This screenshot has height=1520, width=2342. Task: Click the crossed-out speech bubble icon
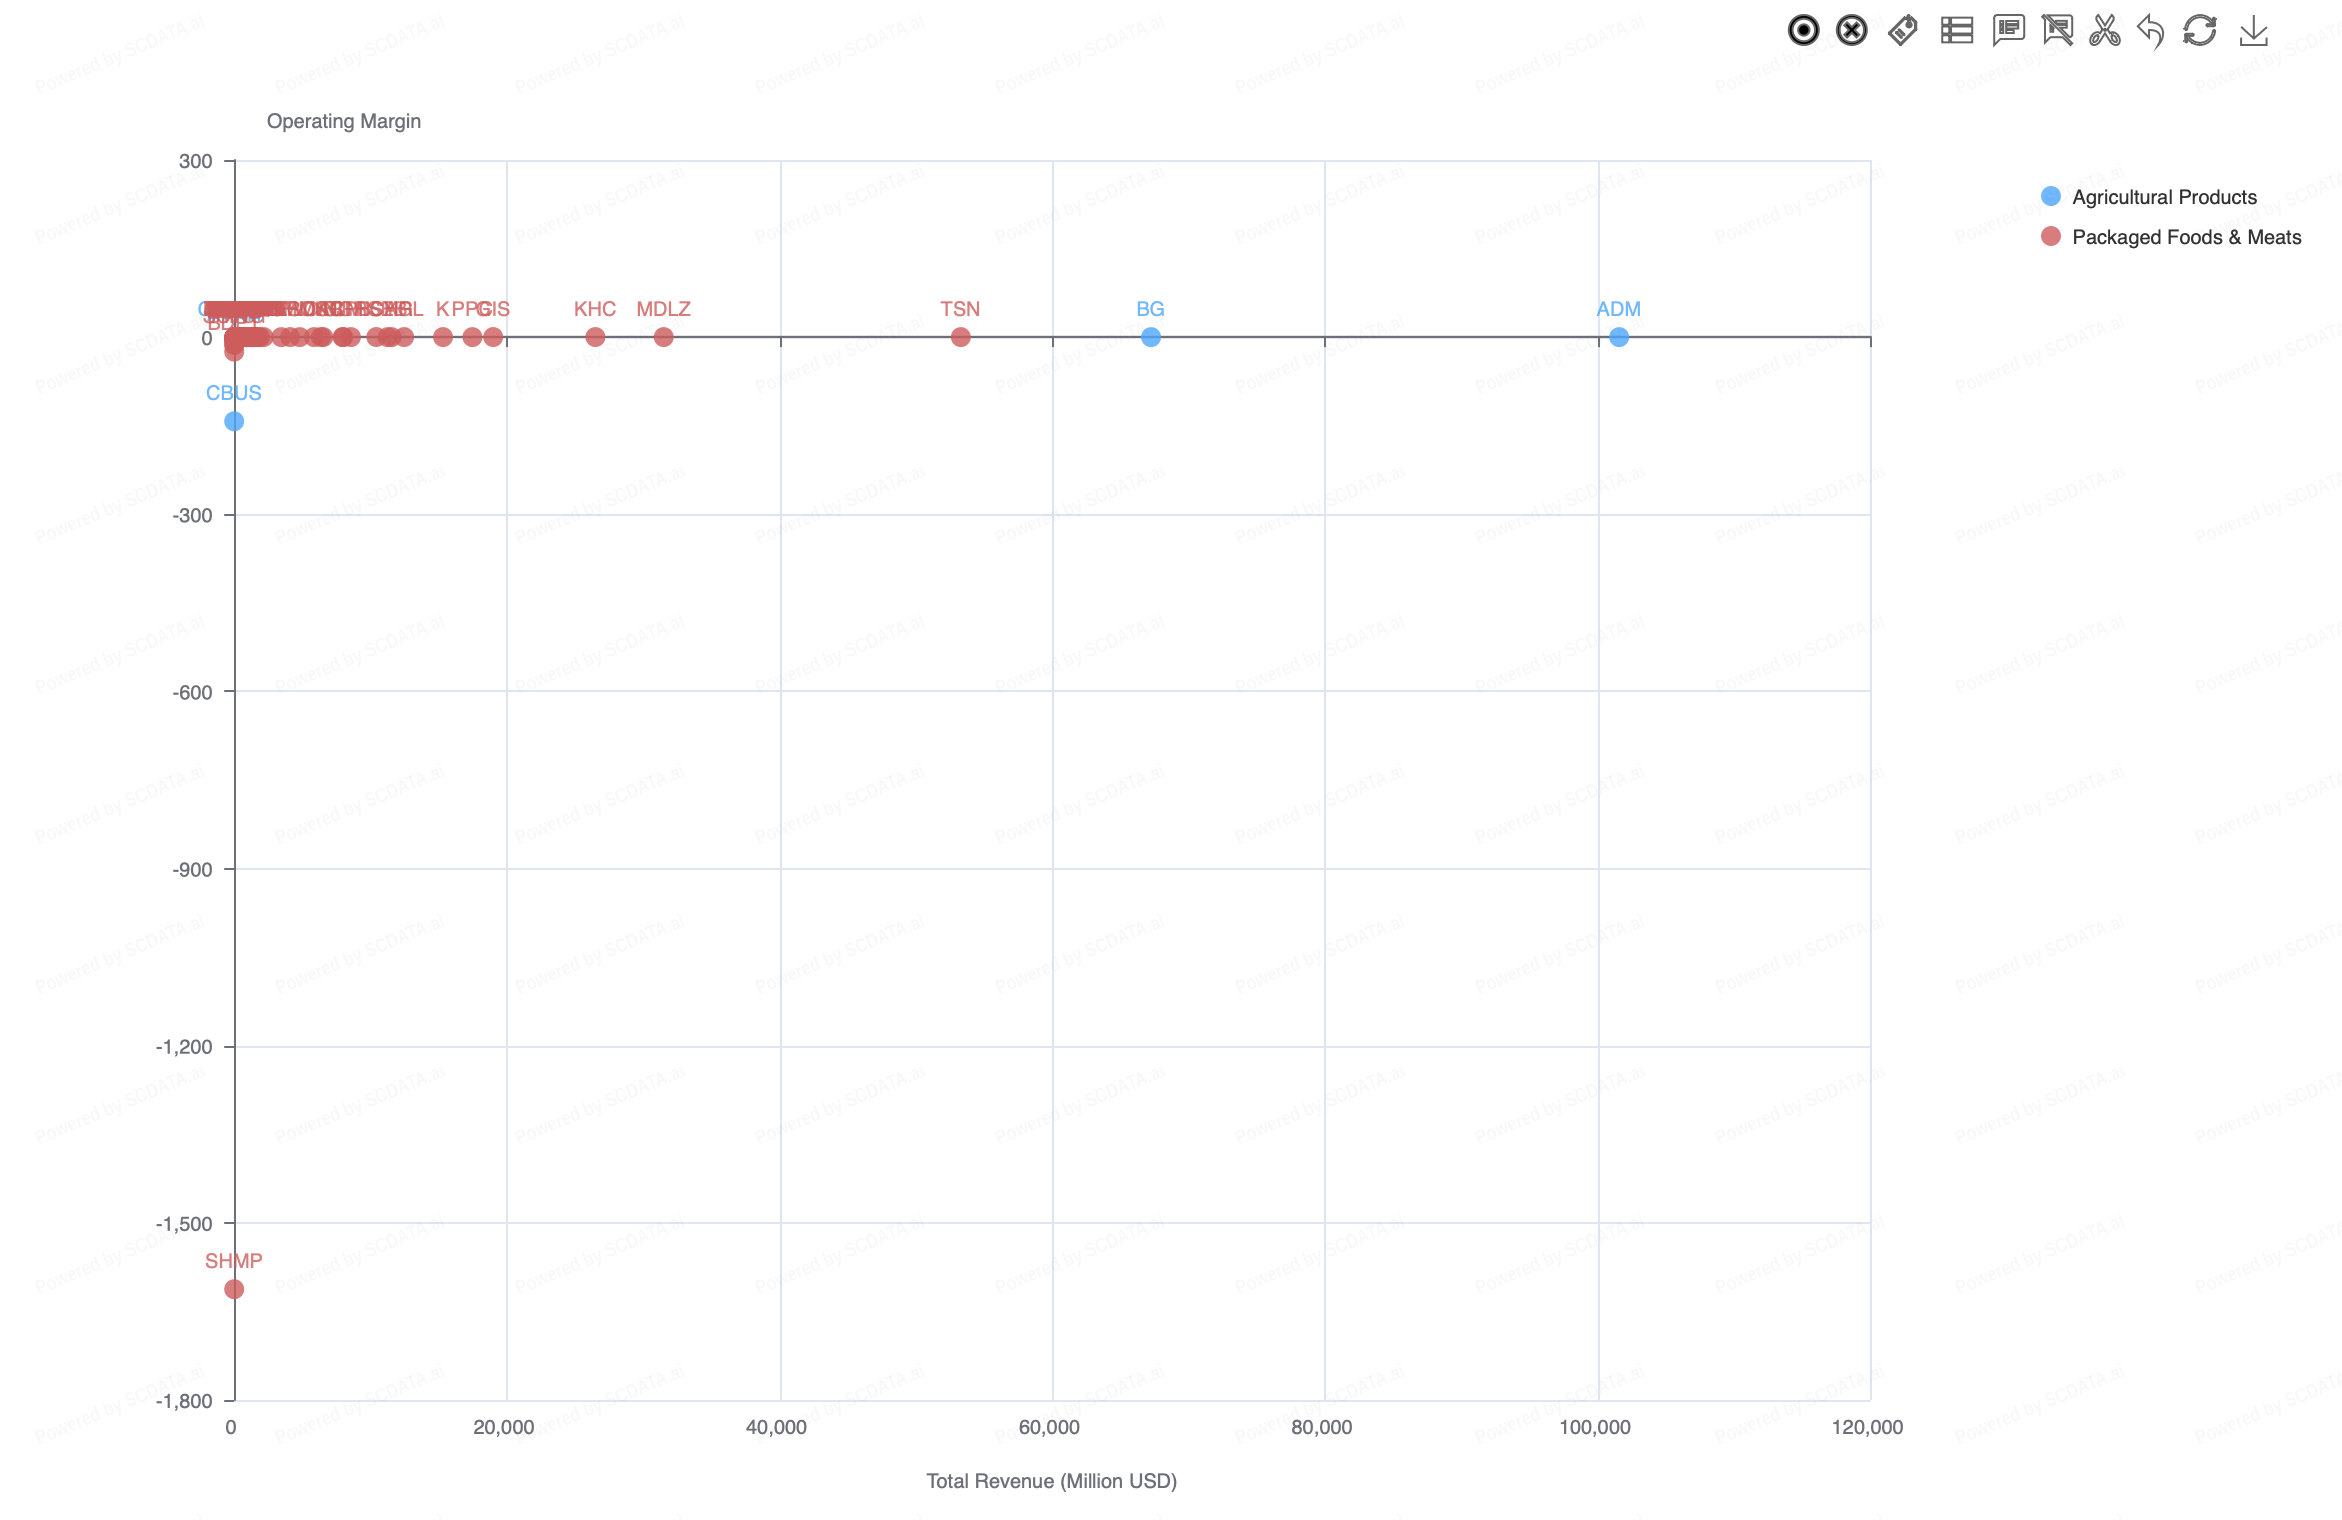coord(2057,31)
